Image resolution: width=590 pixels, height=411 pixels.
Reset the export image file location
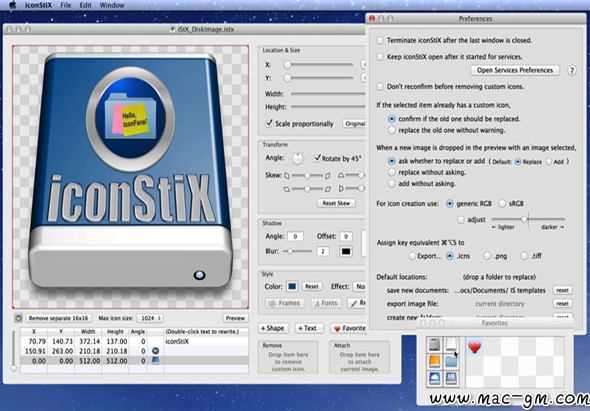(x=563, y=304)
